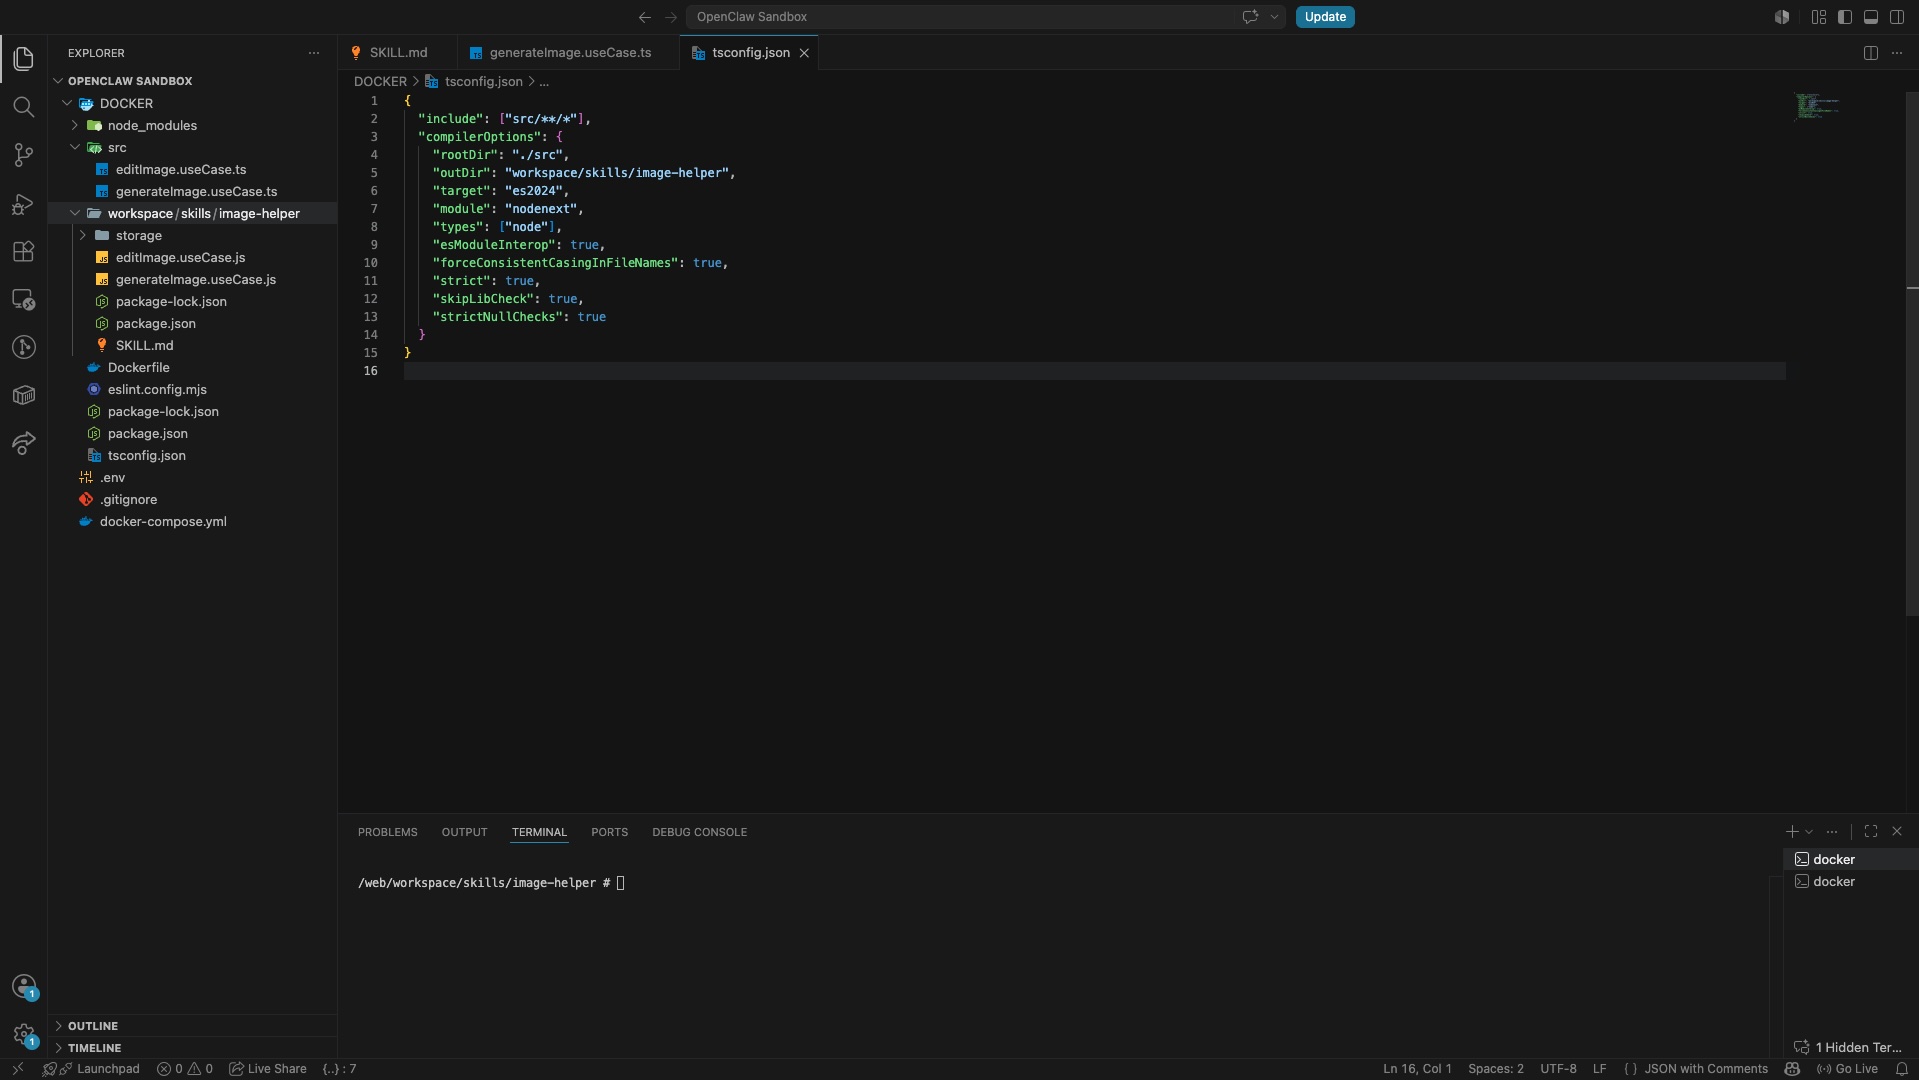Viewport: 1919px width, 1080px height.
Task: Click the Update button
Action: [x=1325, y=17]
